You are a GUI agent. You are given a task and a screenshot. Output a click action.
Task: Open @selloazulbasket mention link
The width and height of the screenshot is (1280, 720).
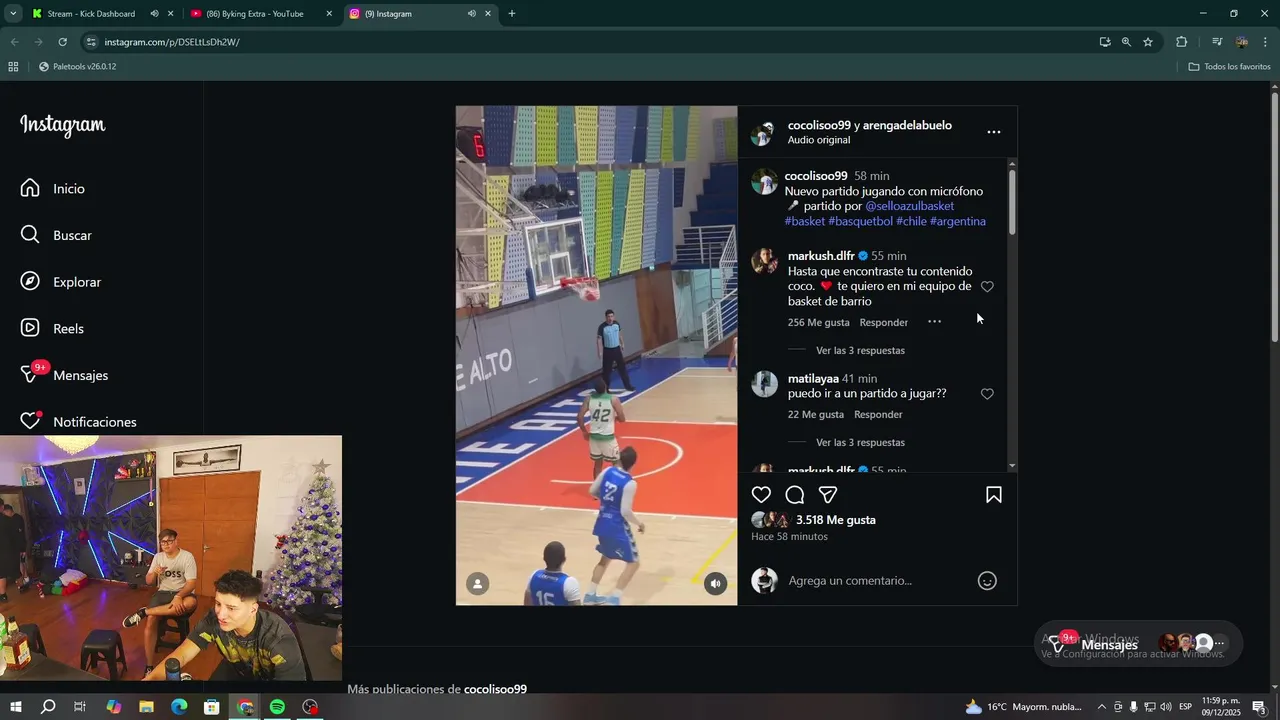coord(909,206)
